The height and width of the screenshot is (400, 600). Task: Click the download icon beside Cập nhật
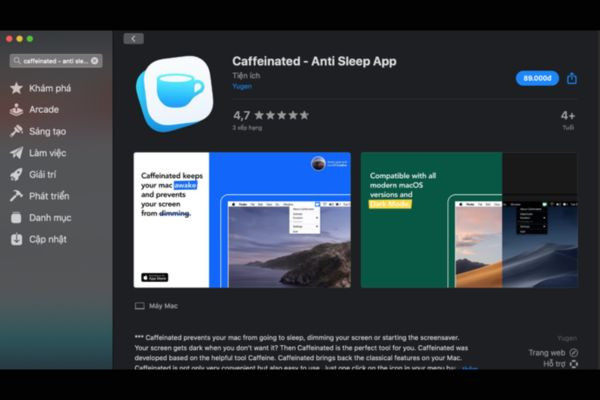tap(16, 240)
